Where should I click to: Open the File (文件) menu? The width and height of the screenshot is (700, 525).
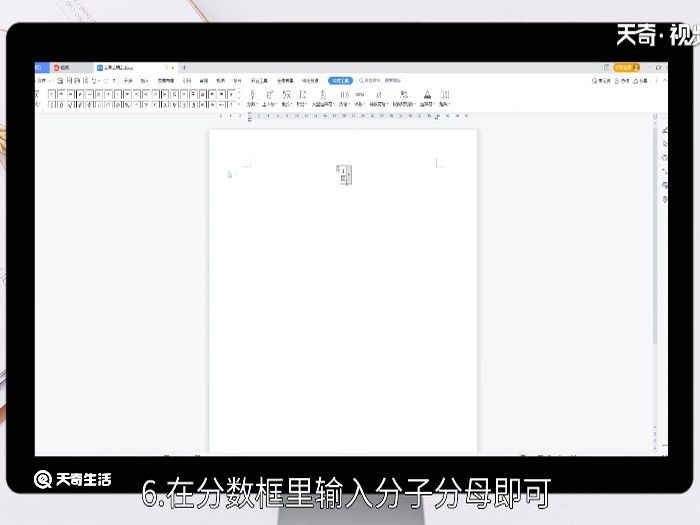(42, 81)
